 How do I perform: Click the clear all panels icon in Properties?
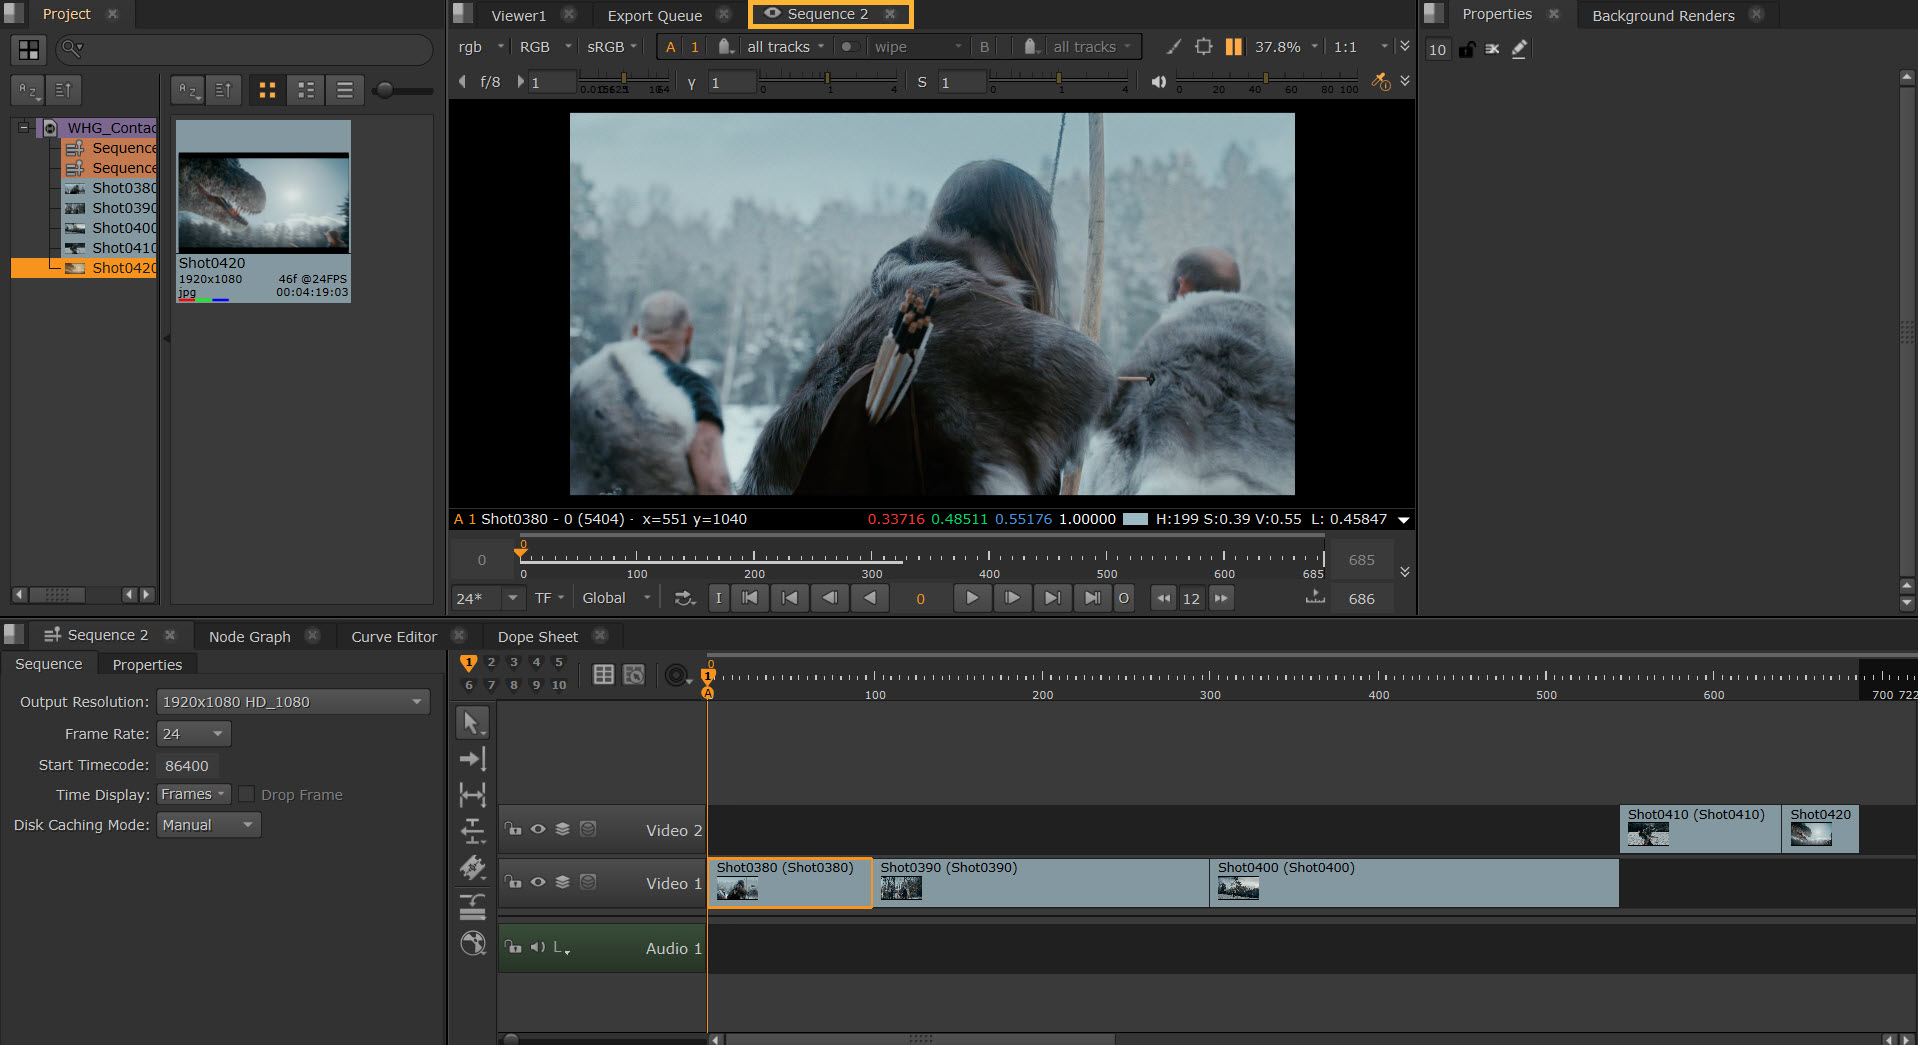pyautogui.click(x=1493, y=49)
